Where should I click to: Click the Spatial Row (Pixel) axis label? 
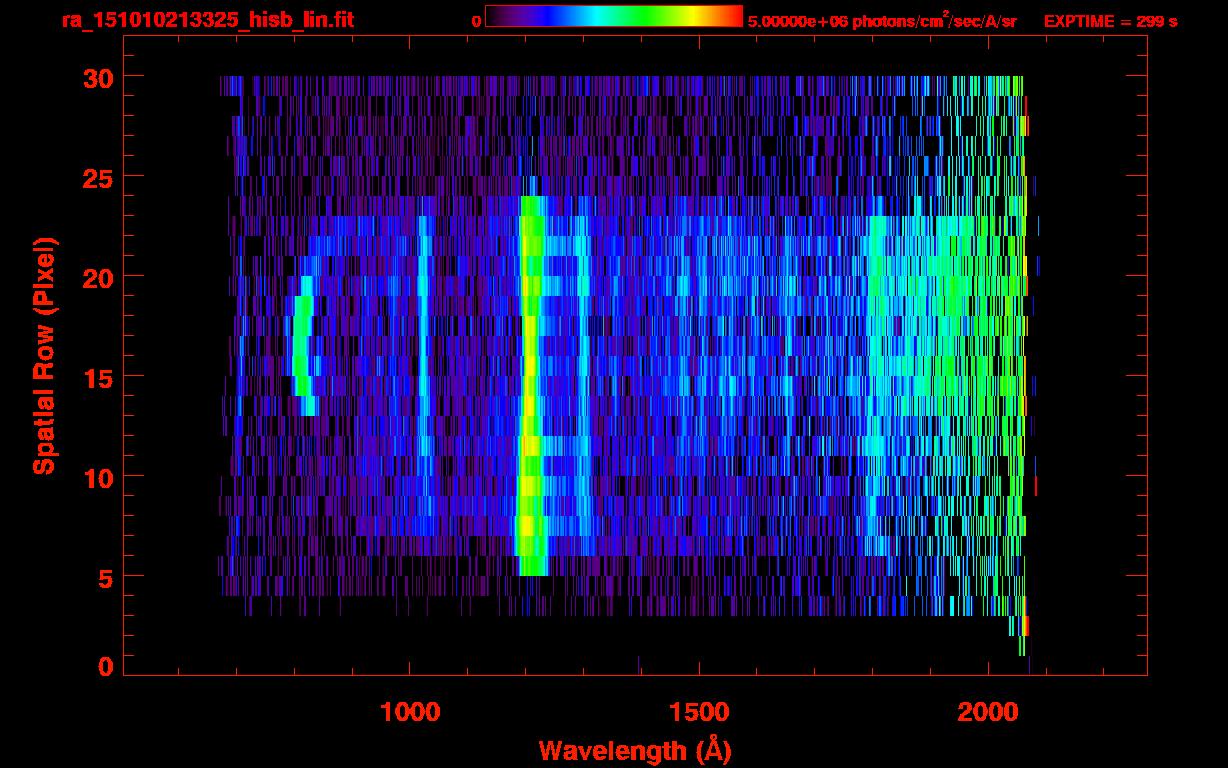coord(44,355)
